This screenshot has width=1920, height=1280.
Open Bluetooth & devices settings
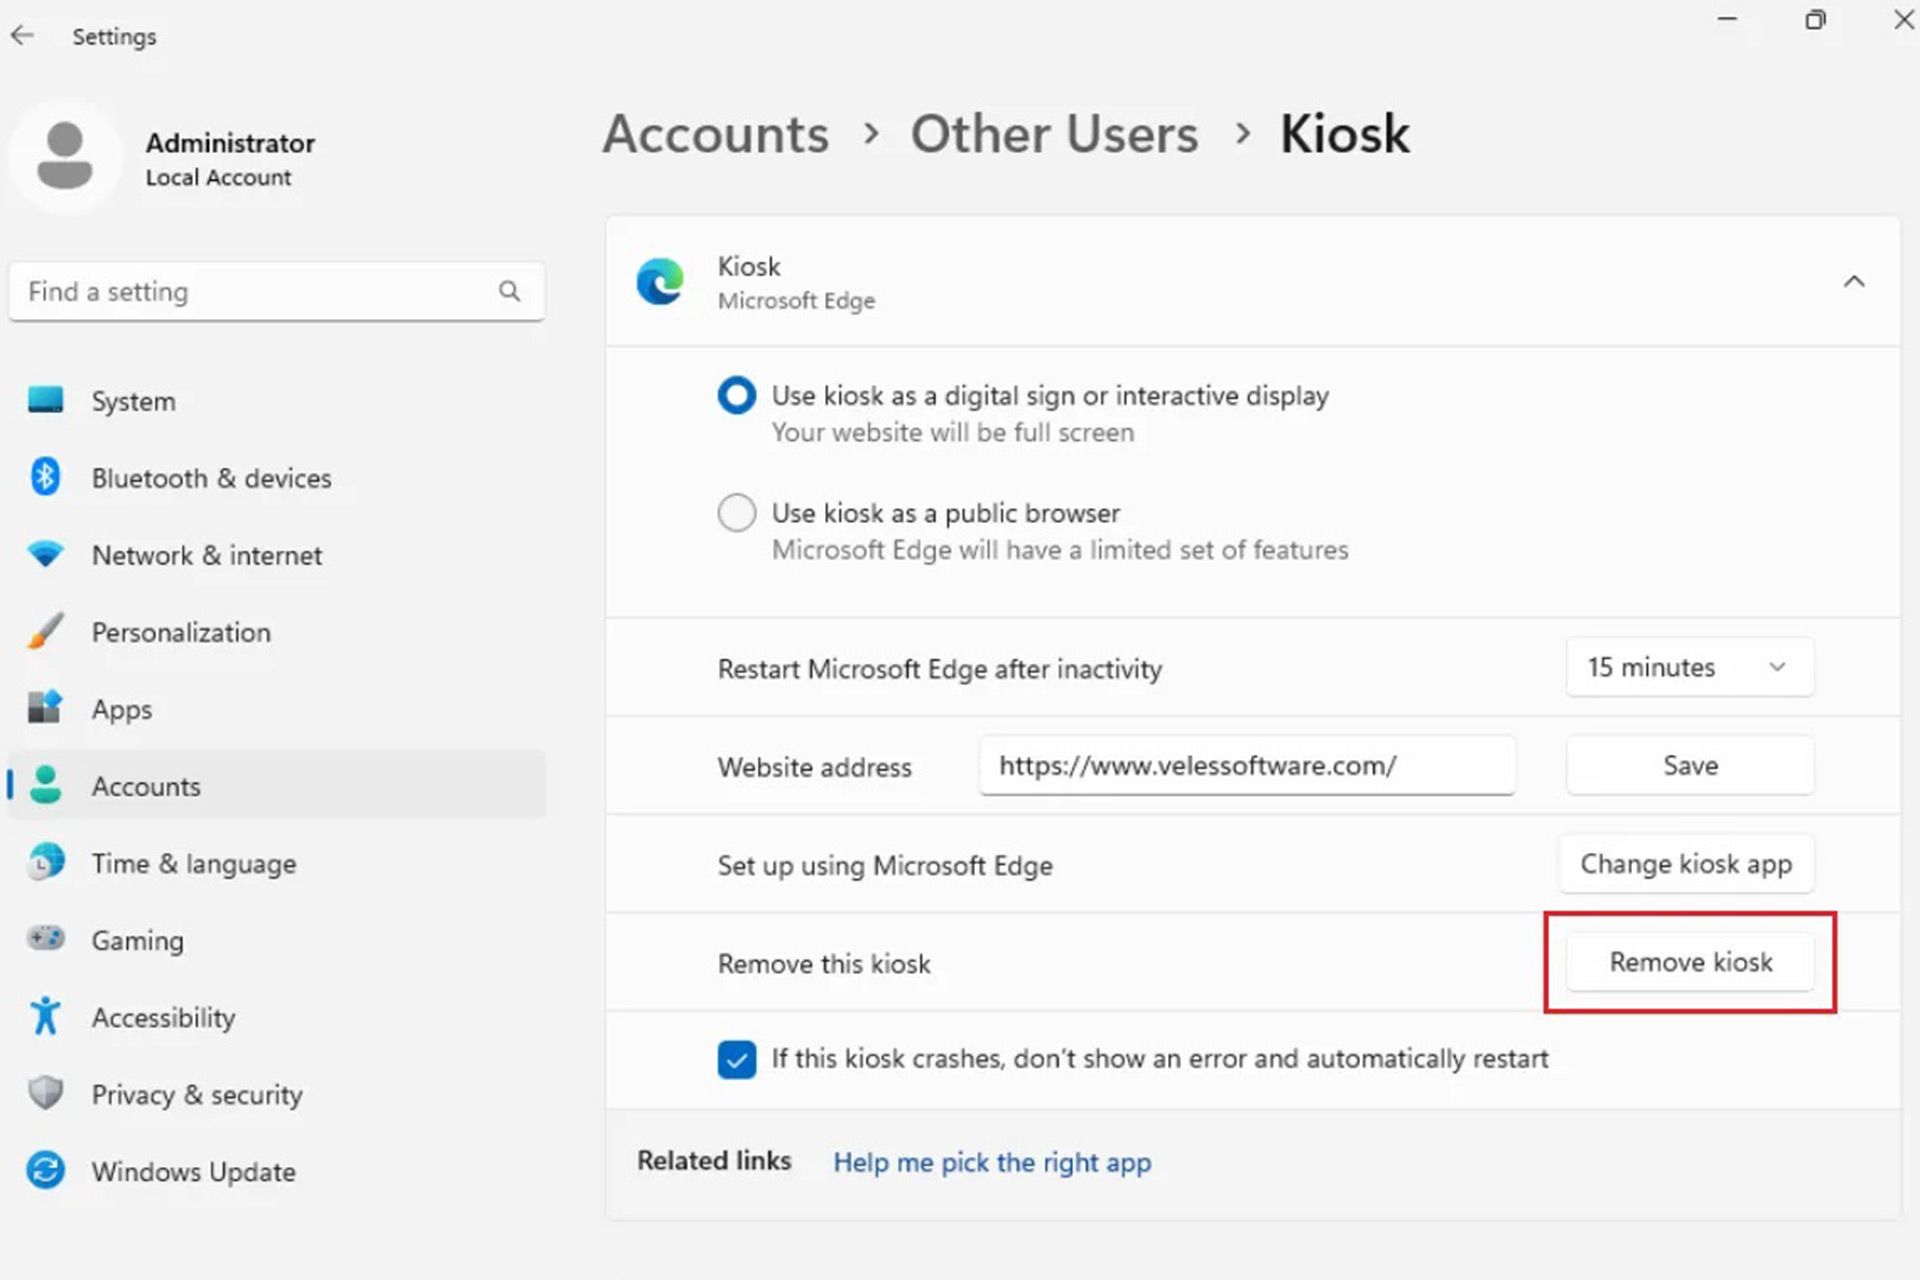pos(277,478)
